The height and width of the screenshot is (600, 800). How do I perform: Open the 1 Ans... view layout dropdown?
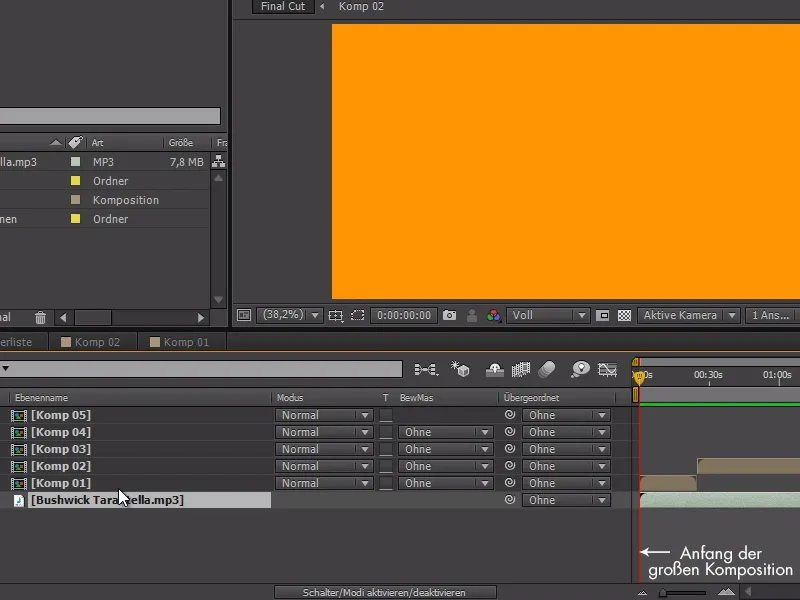(772, 315)
